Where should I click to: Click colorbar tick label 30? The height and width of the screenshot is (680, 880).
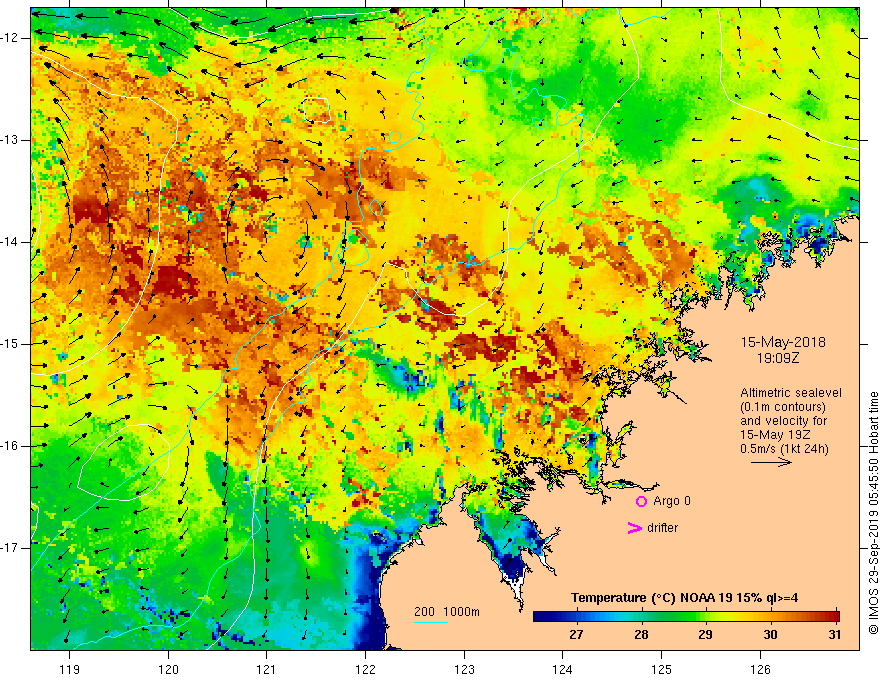tap(771, 635)
